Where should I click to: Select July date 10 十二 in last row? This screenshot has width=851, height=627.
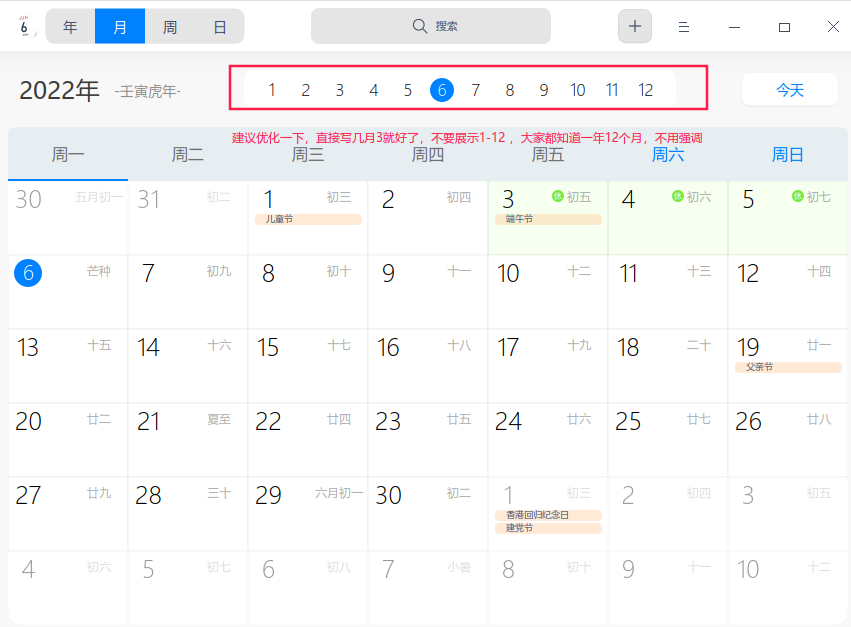coord(788,588)
